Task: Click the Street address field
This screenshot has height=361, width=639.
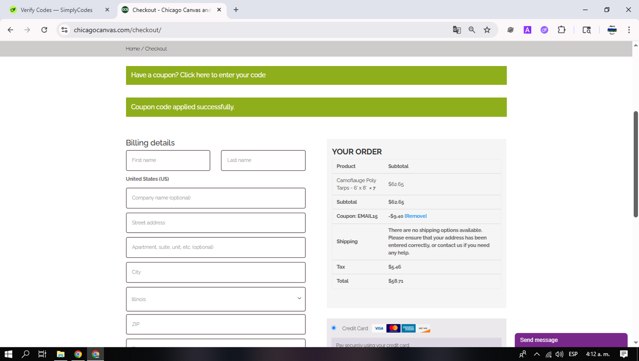Action: (216, 223)
